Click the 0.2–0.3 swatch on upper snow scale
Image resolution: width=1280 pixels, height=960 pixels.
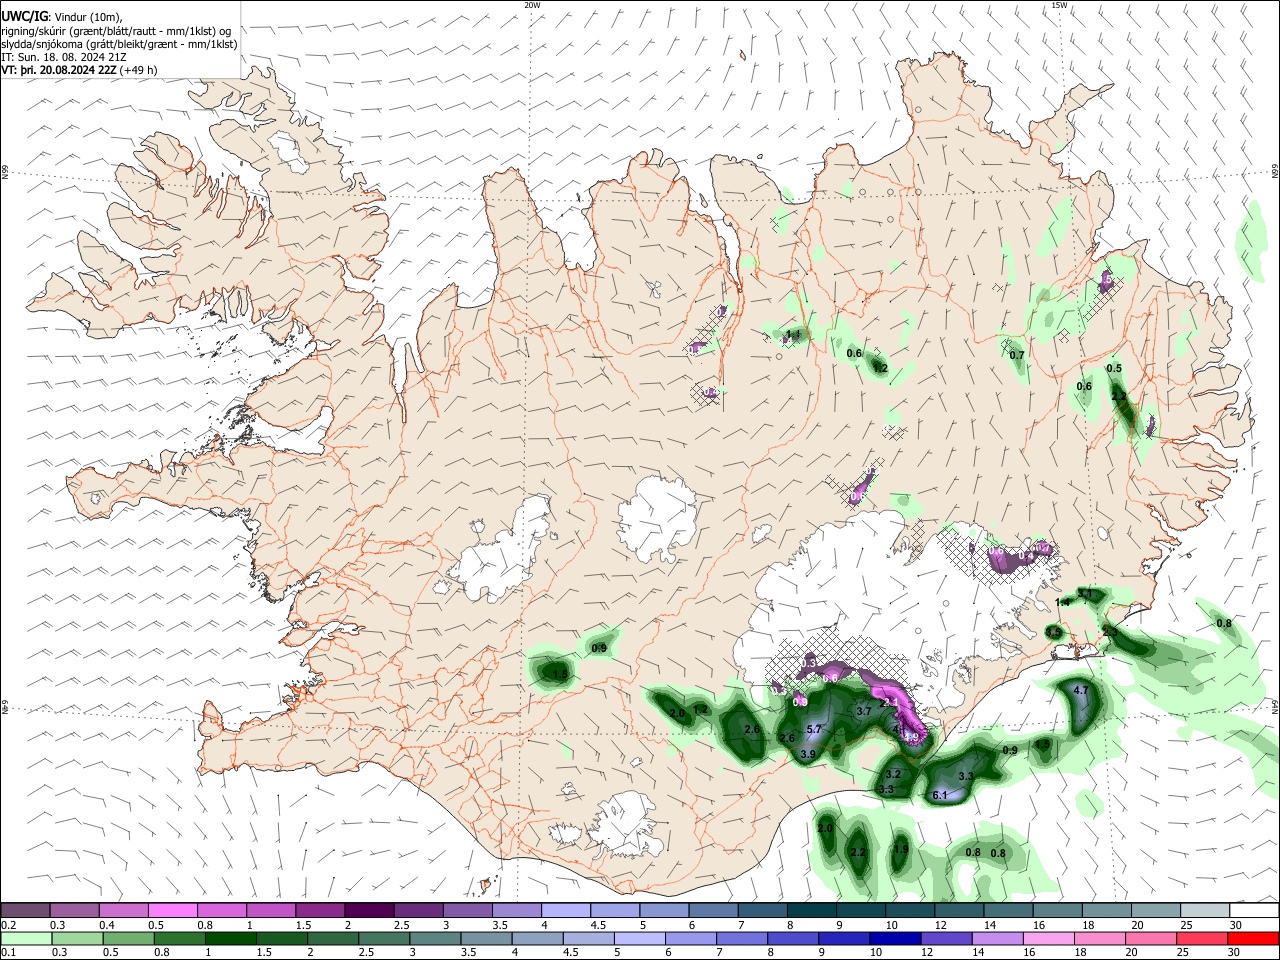coord(25,910)
